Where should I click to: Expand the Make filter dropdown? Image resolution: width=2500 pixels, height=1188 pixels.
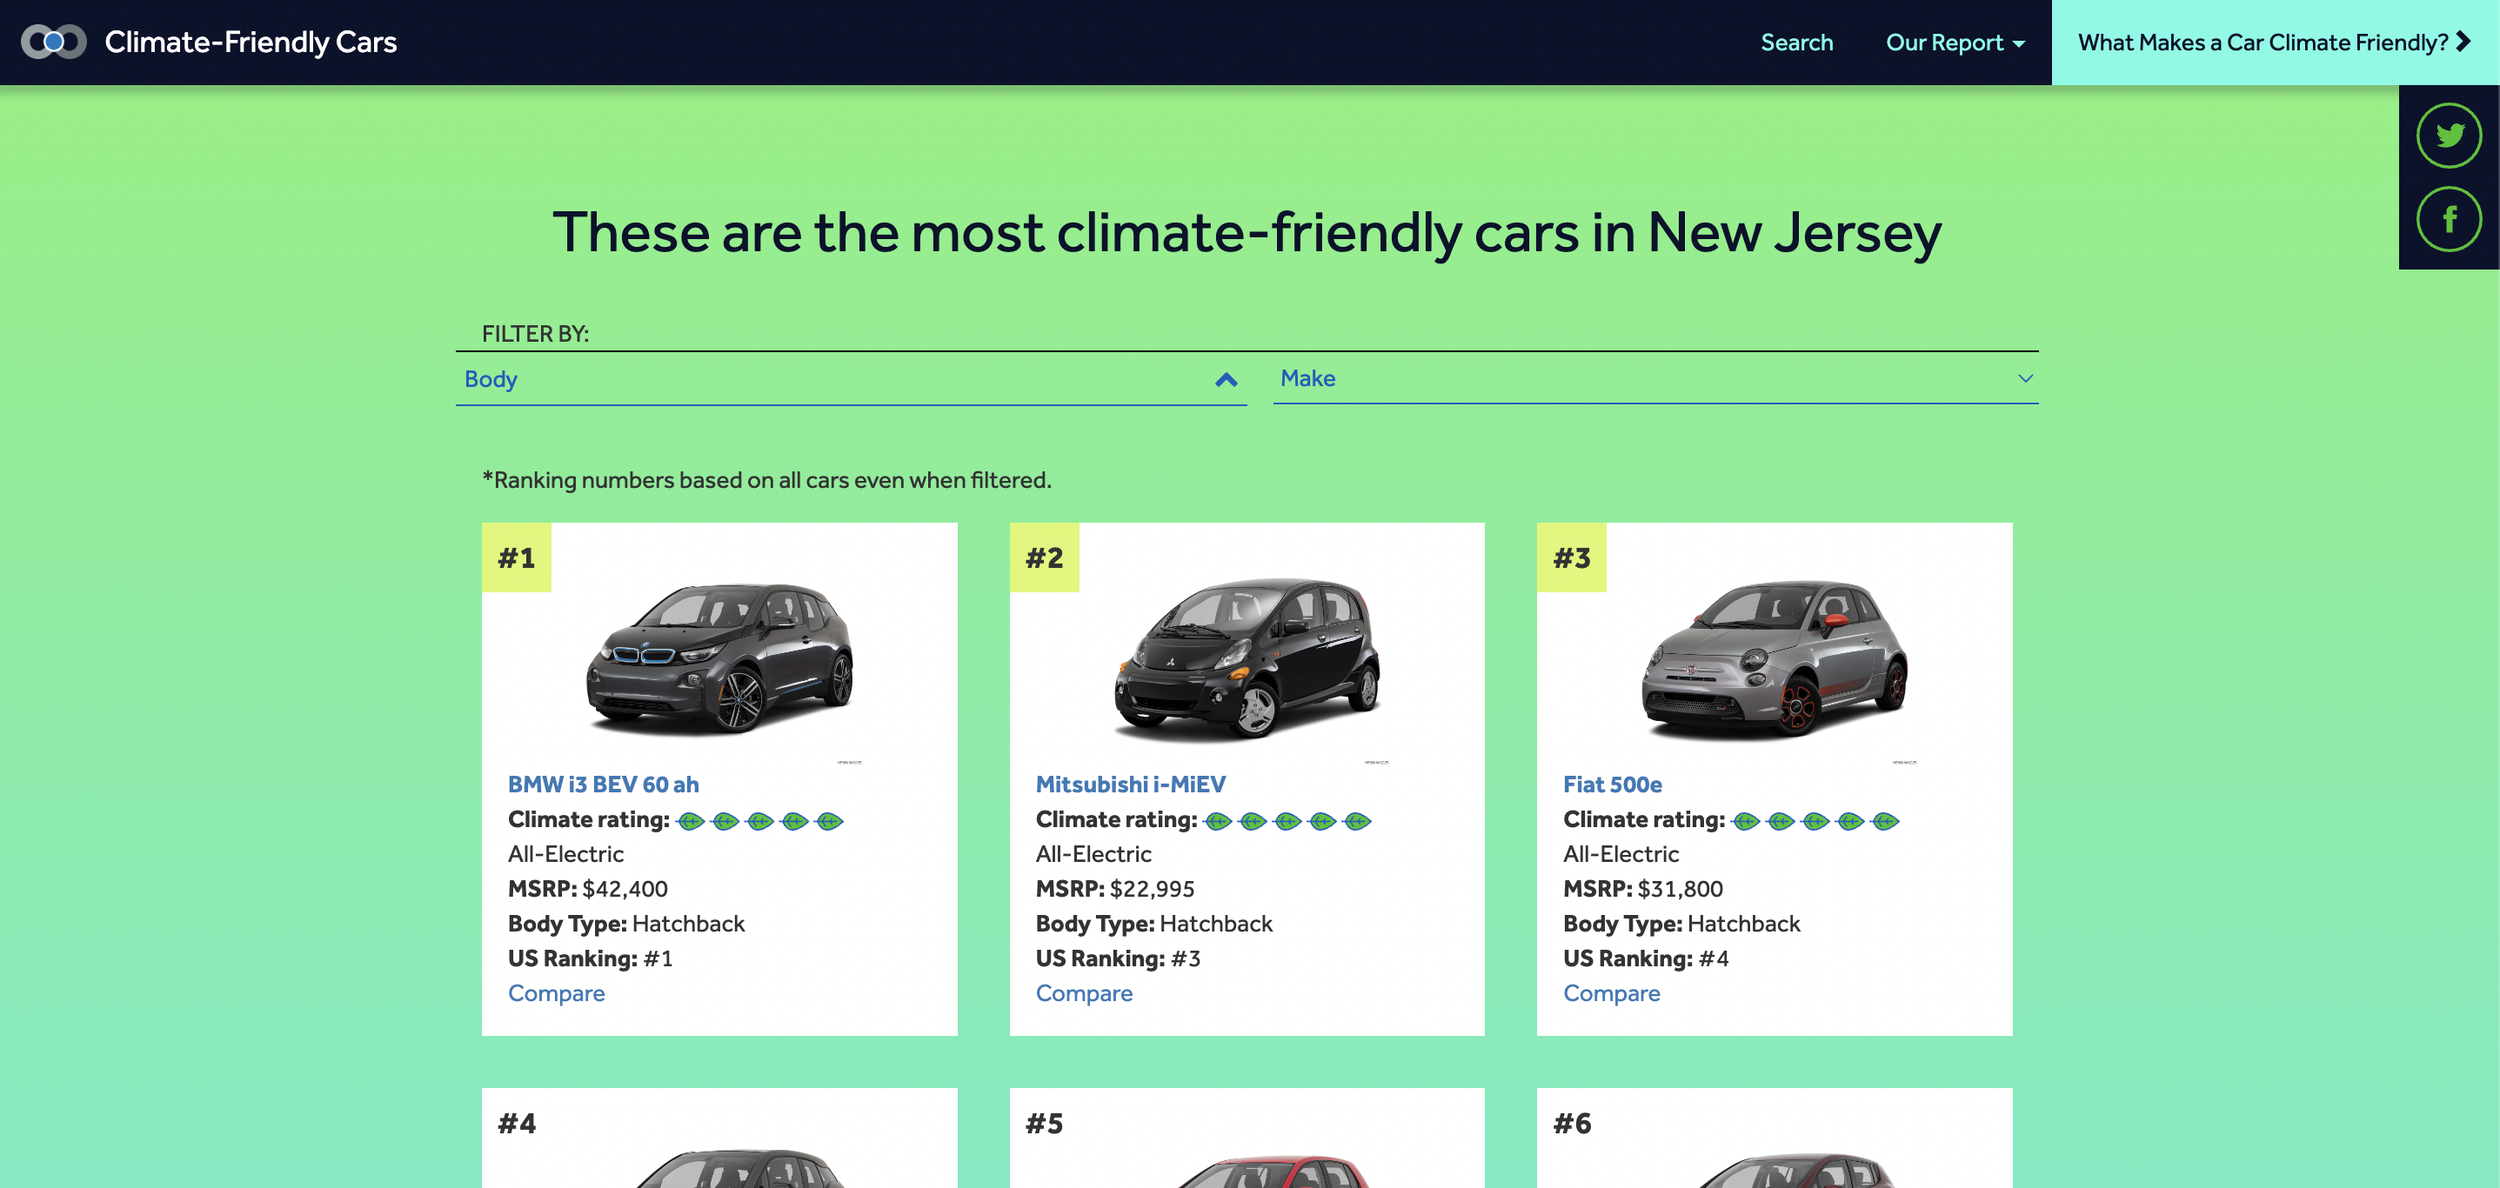coord(1656,378)
